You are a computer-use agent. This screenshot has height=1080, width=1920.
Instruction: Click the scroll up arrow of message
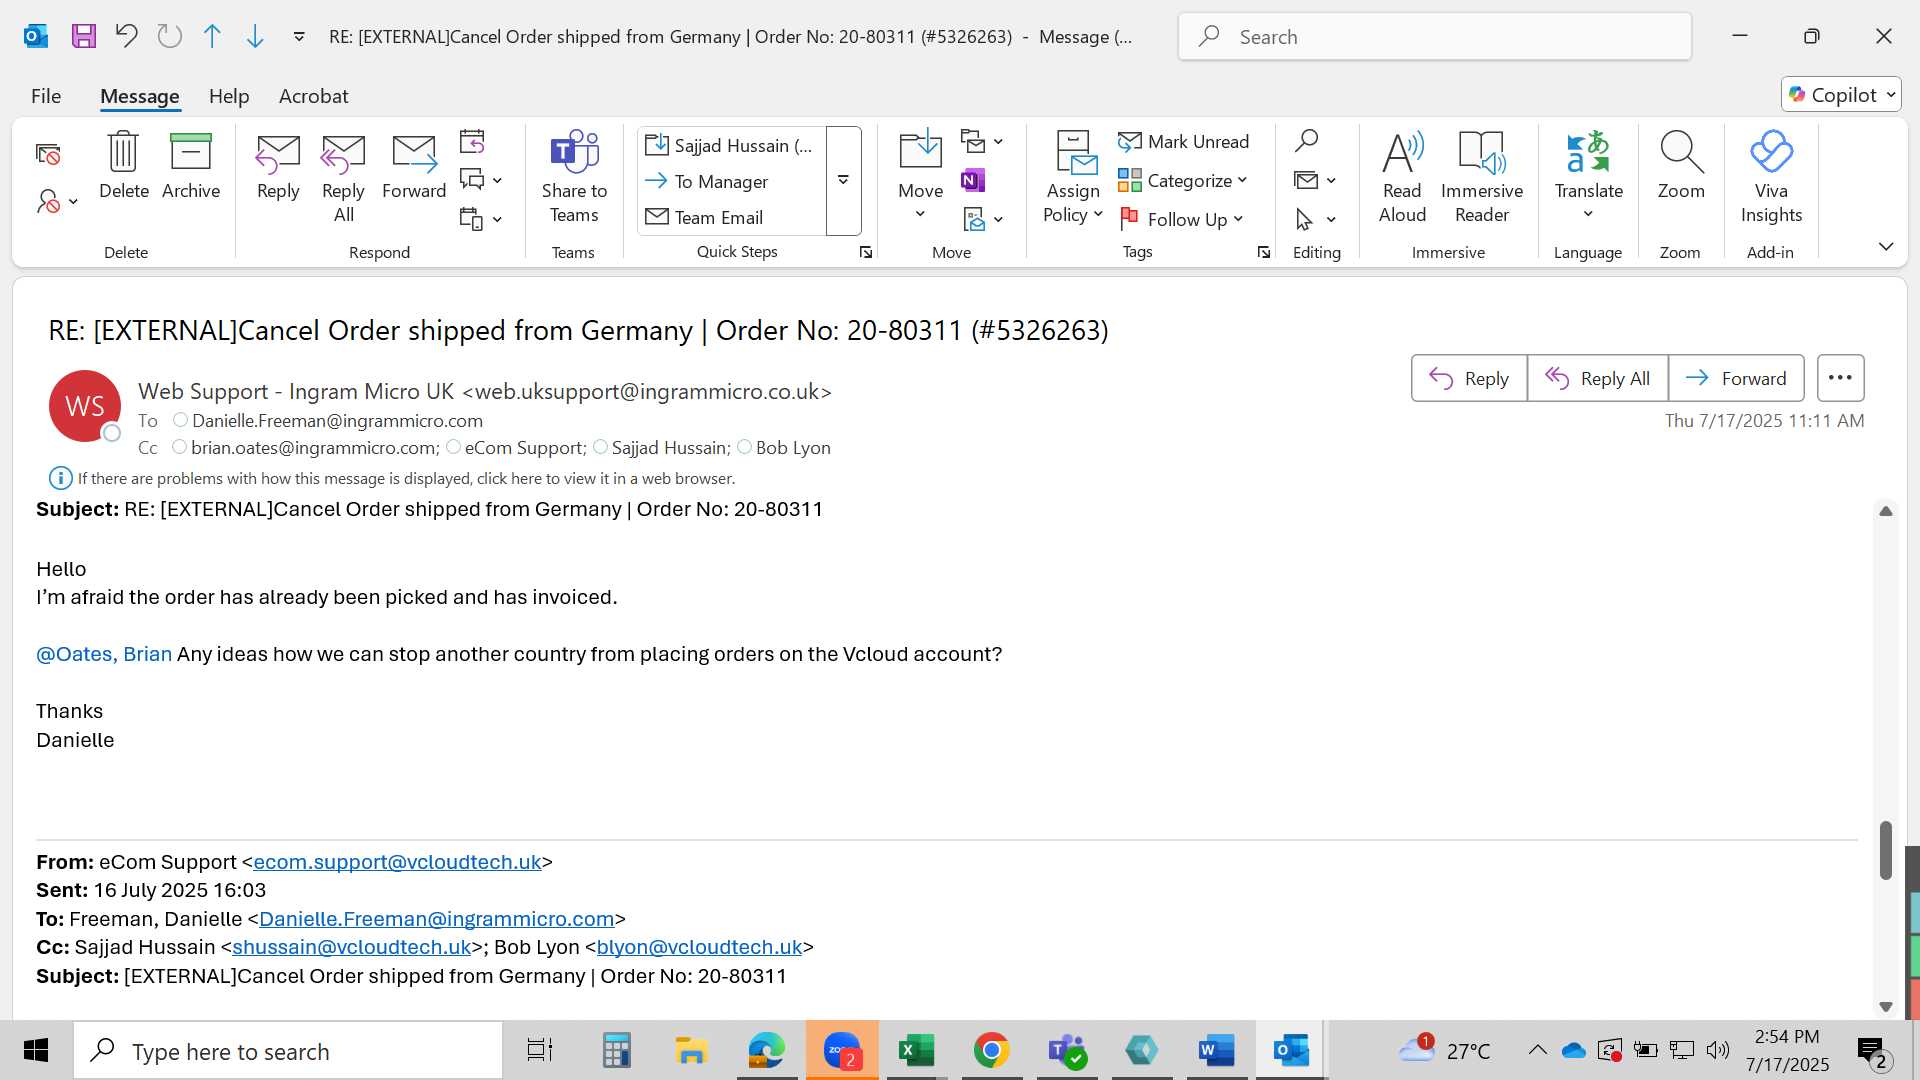click(x=1886, y=511)
